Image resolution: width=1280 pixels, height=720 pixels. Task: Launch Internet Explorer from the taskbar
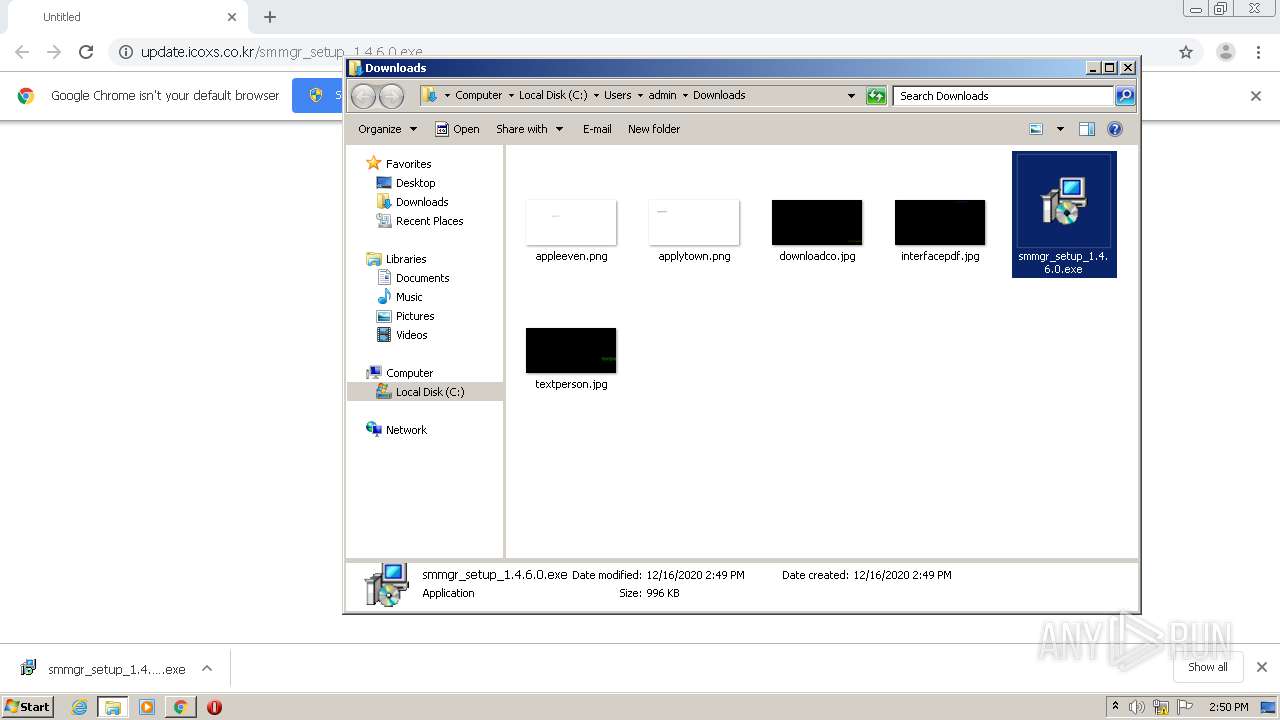pos(79,707)
